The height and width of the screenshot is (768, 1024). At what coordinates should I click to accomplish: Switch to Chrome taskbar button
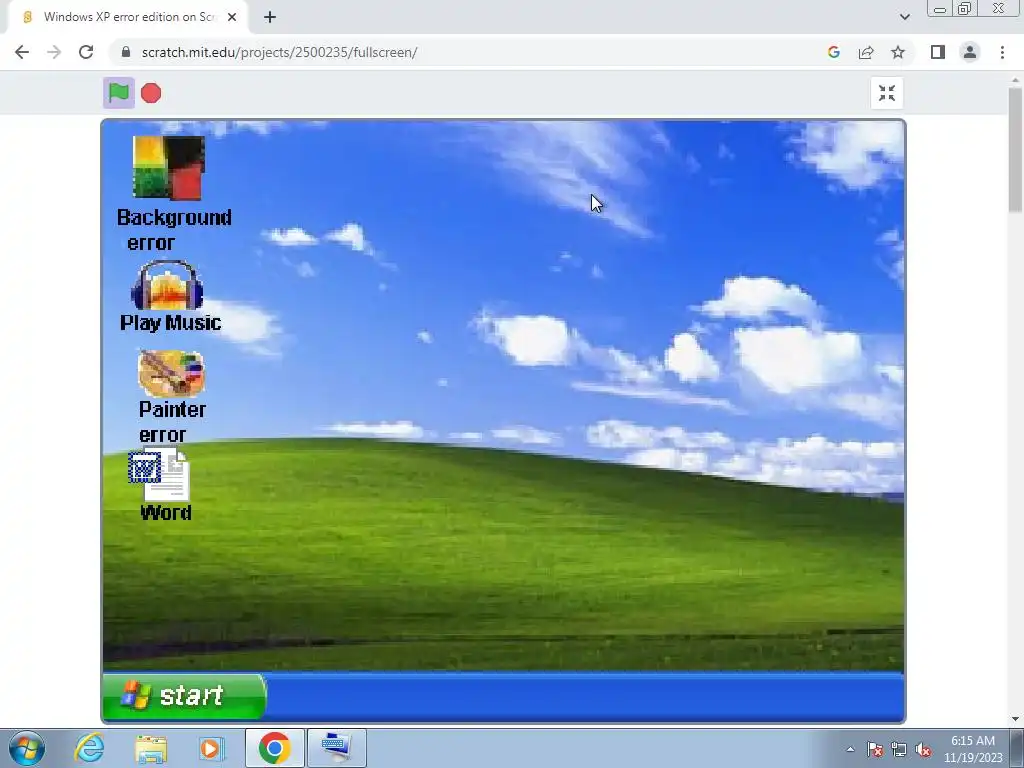pos(274,748)
